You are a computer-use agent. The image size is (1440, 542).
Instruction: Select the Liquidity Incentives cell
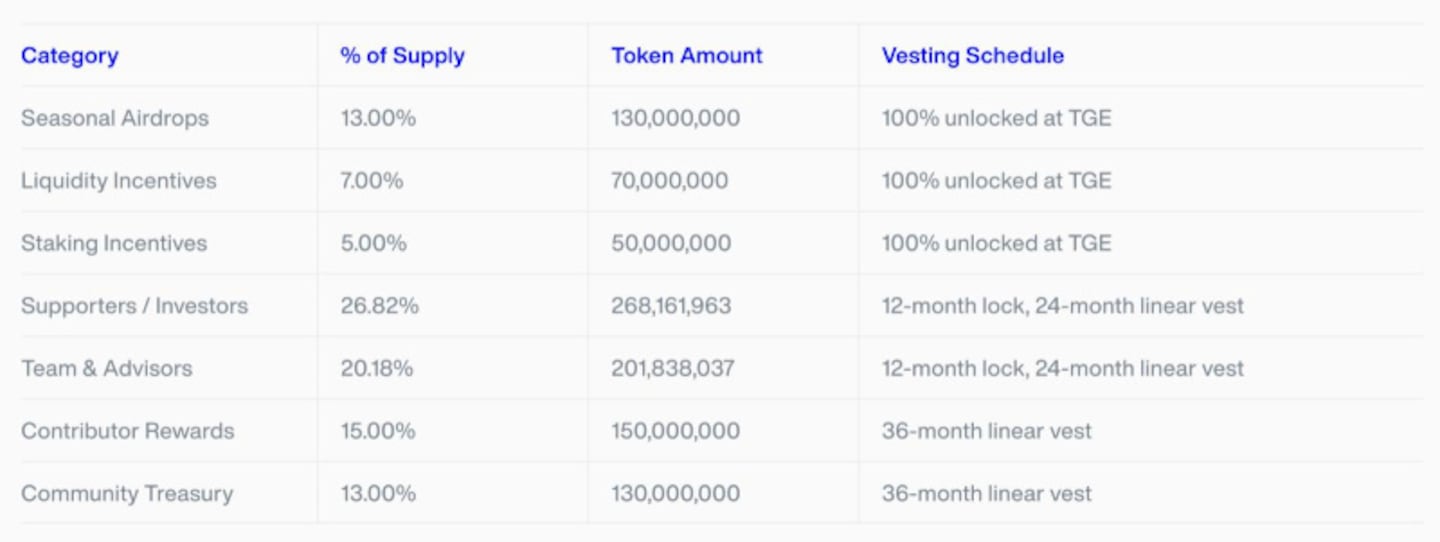tap(119, 181)
